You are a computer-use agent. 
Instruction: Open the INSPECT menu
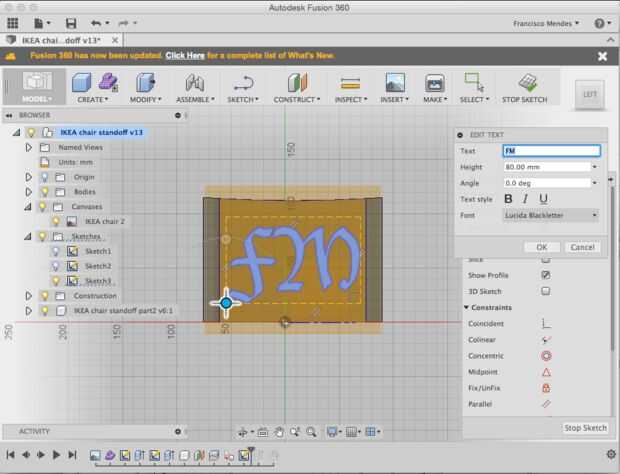click(351, 100)
